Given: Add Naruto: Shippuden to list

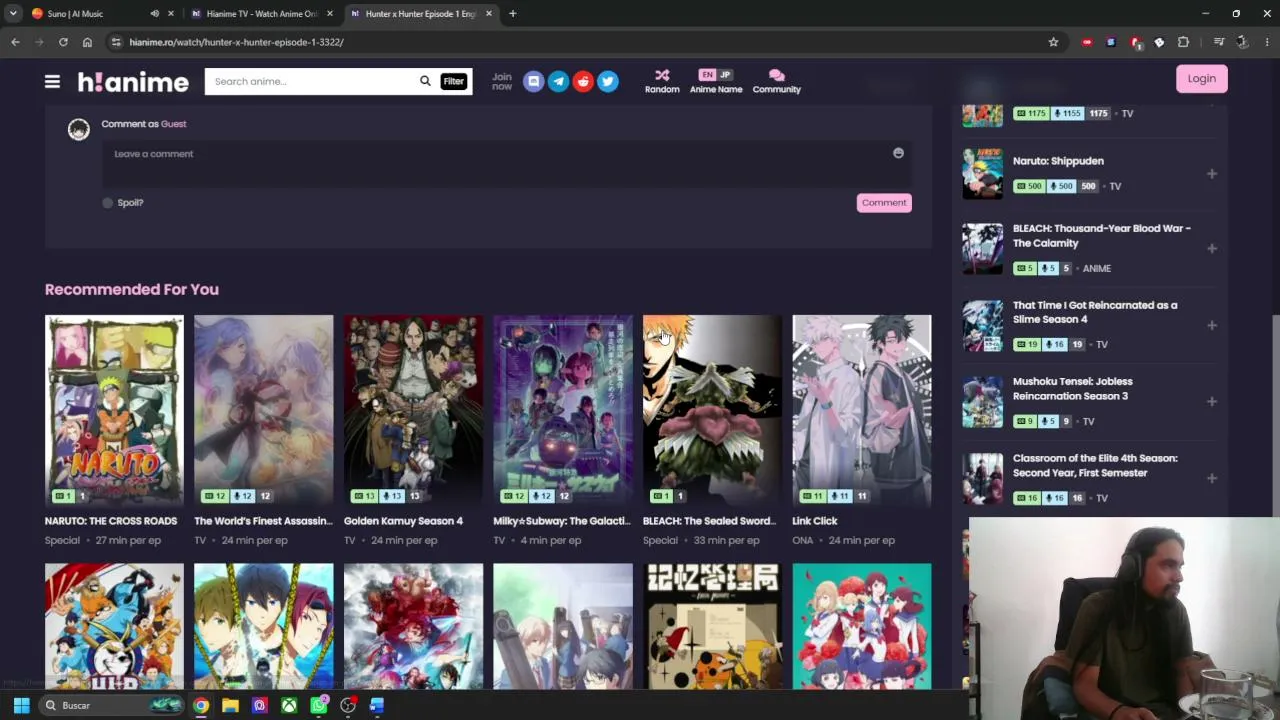Looking at the screenshot, I should coord(1211,174).
